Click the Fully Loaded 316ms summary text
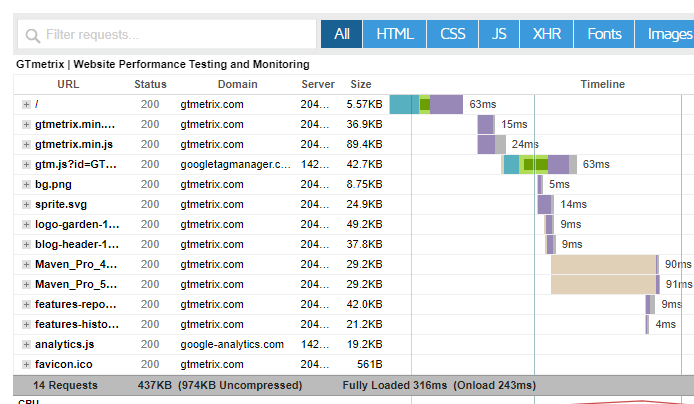The height and width of the screenshot is (404, 694). coord(395,385)
